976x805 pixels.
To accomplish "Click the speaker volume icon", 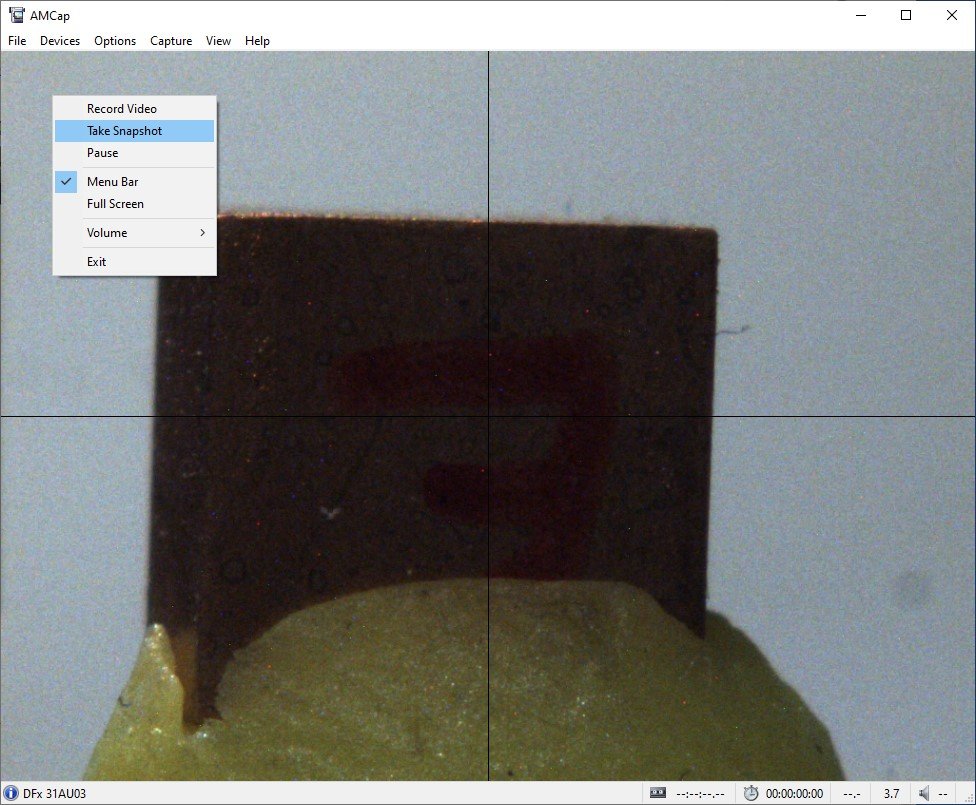I will 924,793.
